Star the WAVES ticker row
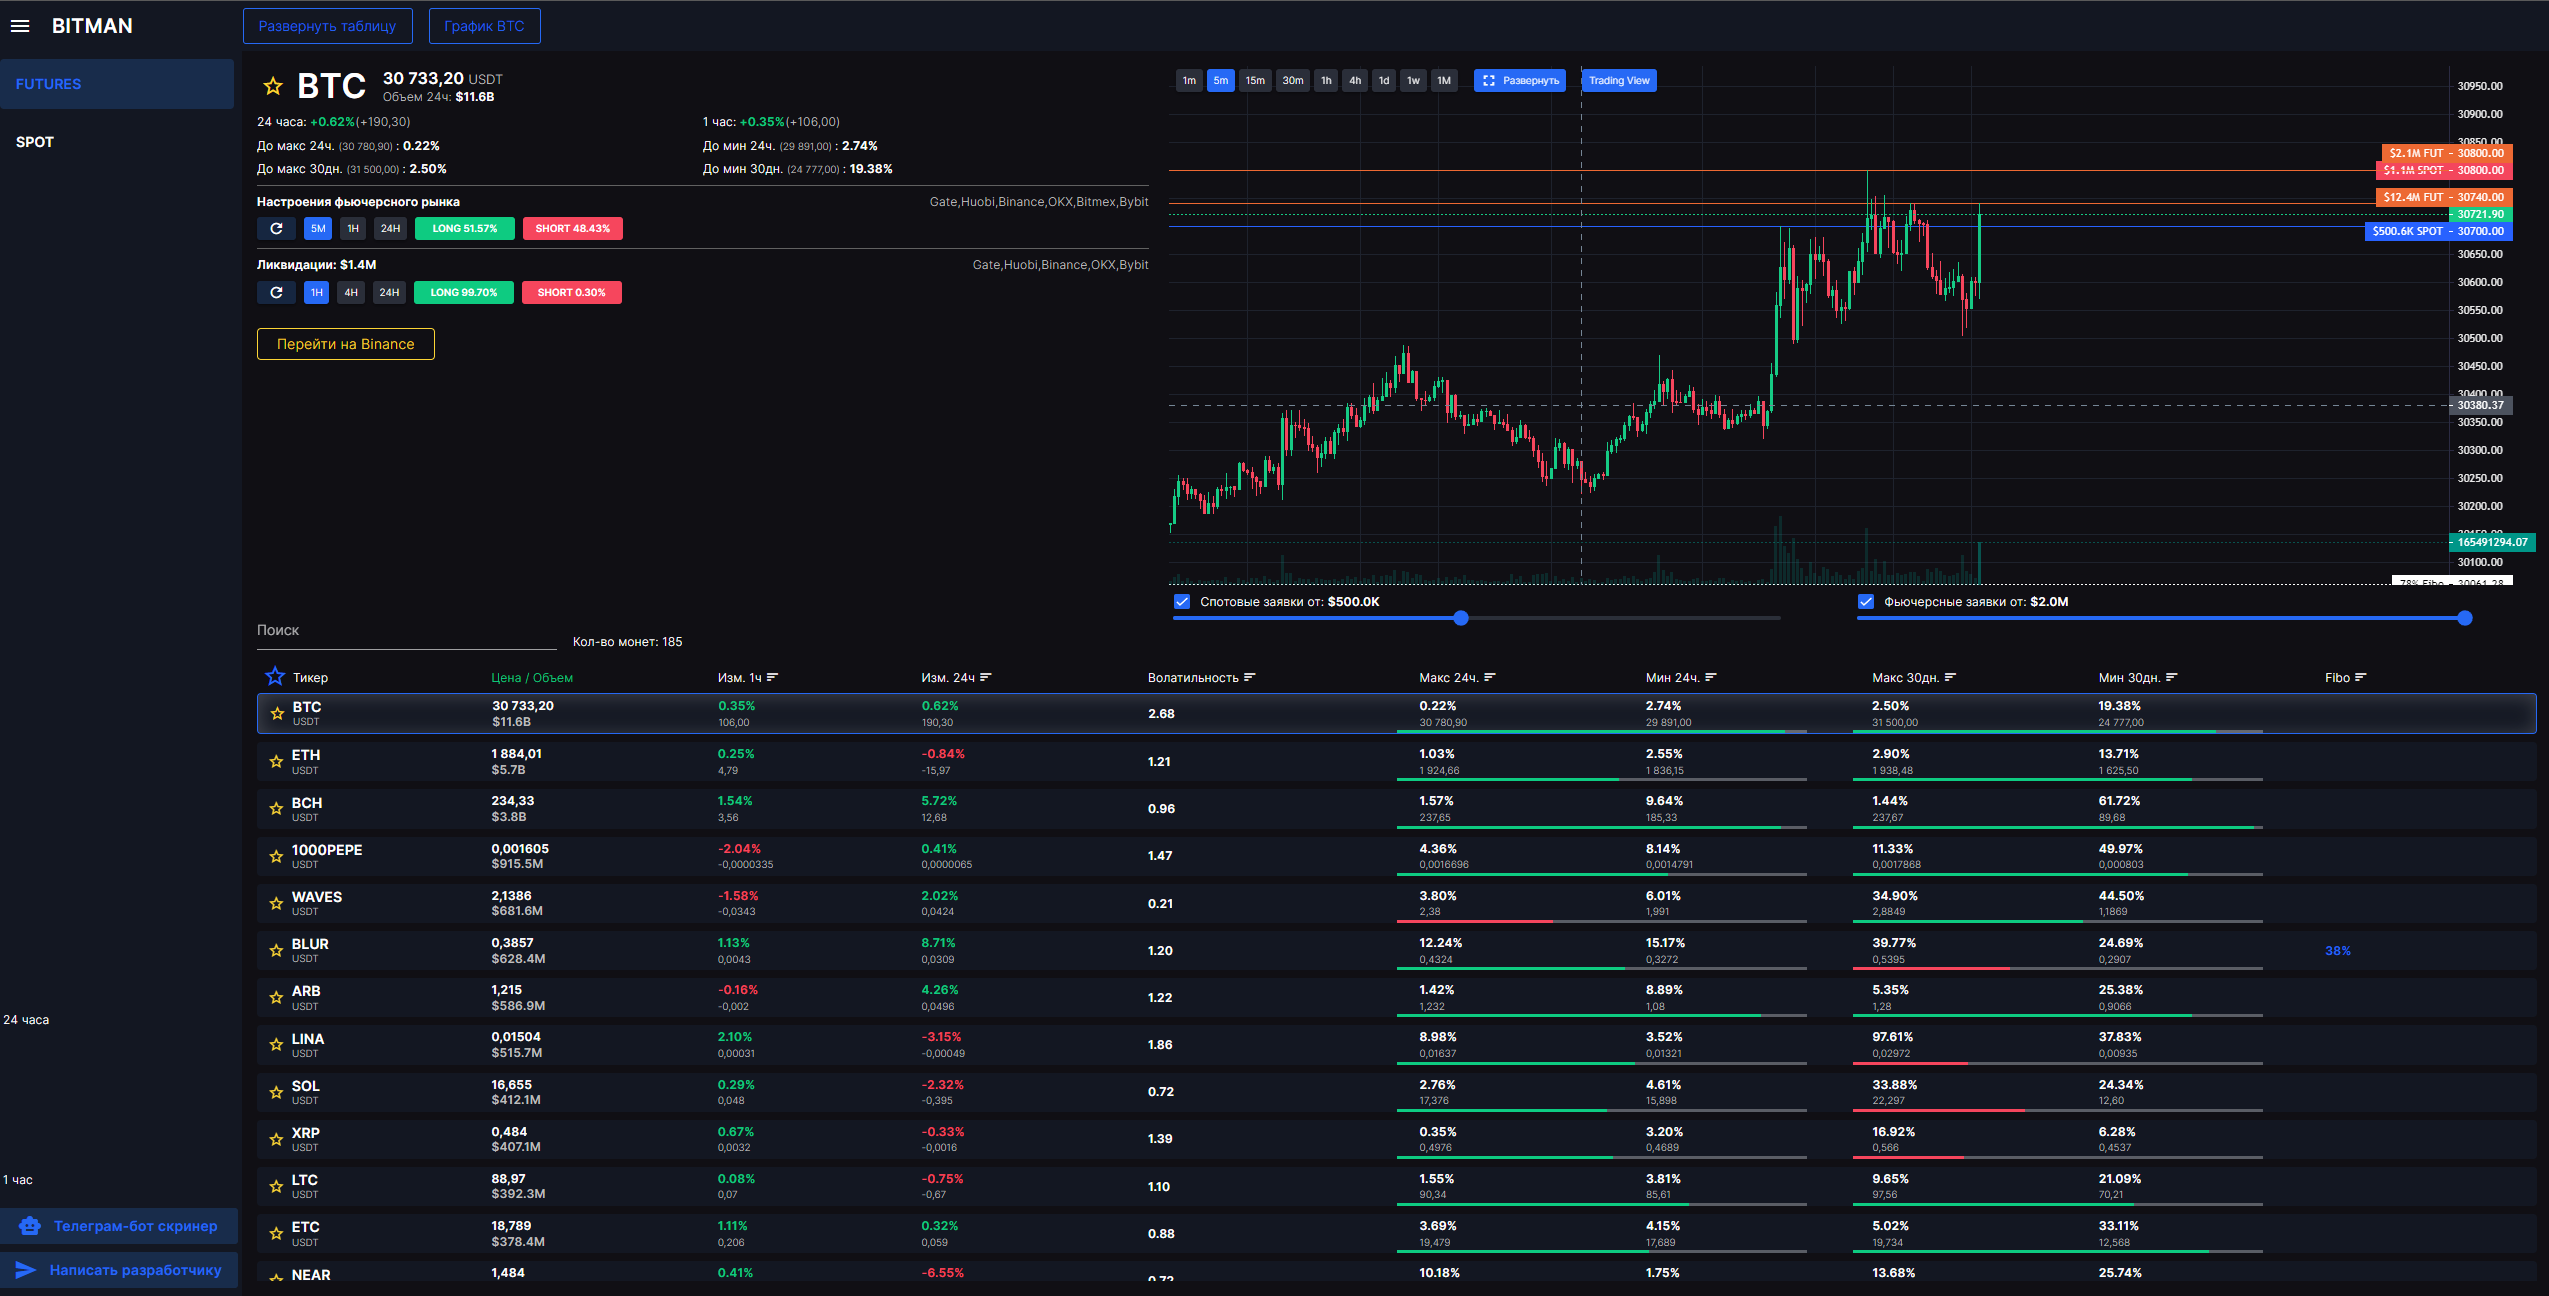Screen dimensions: 2549x1296 (277, 904)
